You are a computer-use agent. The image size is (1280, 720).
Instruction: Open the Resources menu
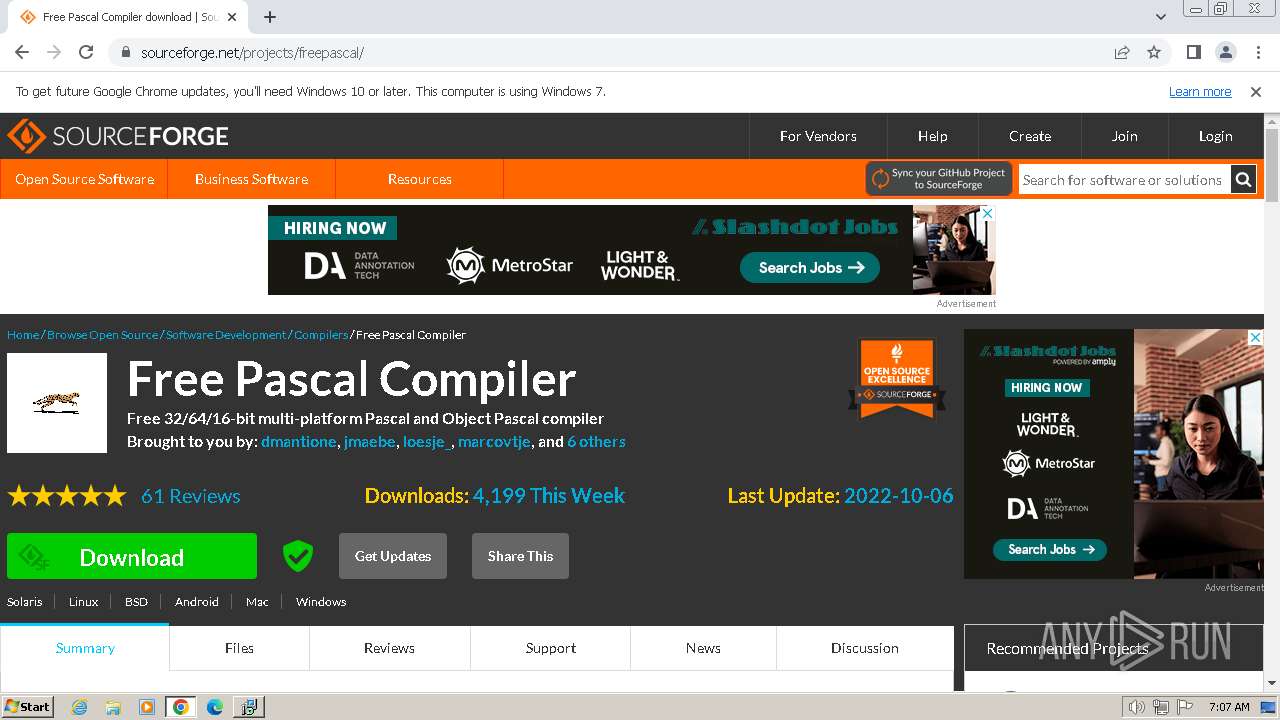(419, 179)
